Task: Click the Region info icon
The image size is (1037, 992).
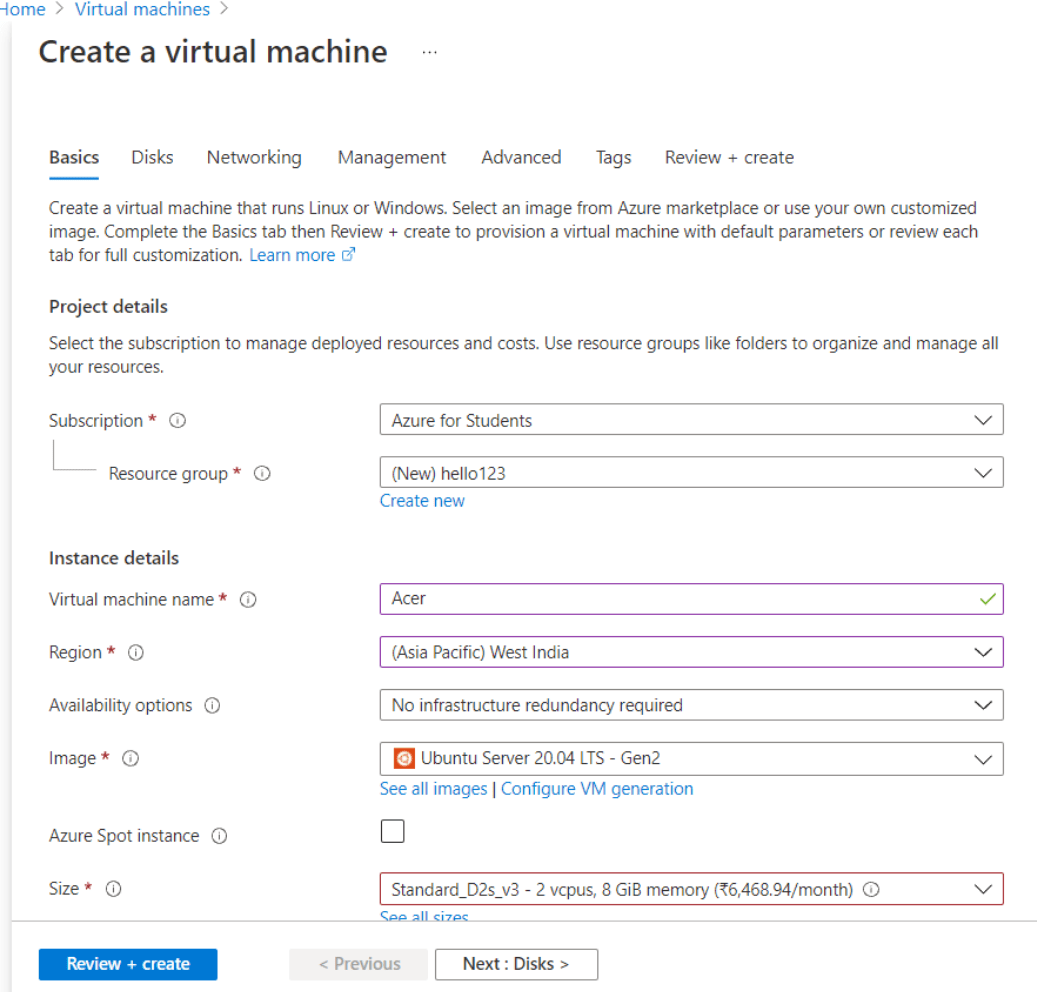Action: click(136, 653)
